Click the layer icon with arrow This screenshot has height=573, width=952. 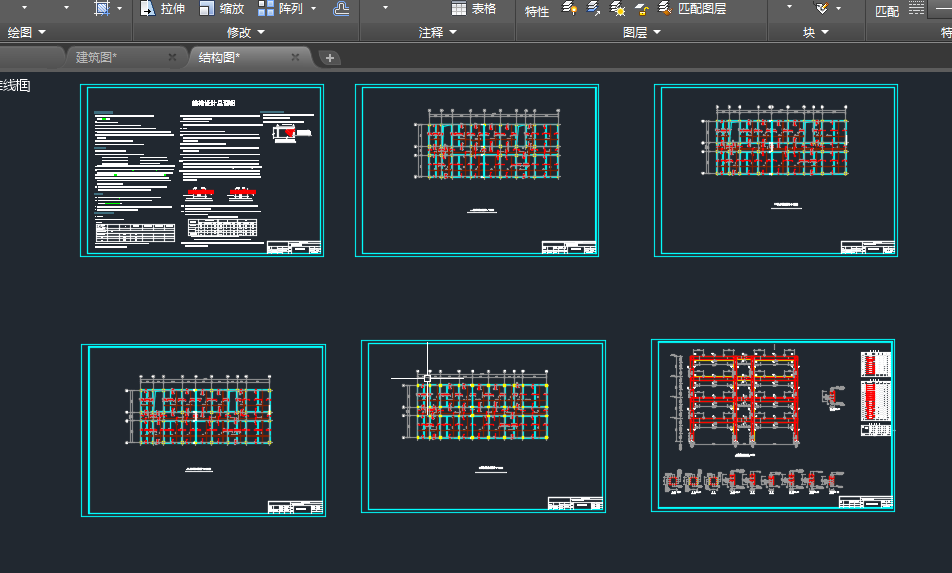pyautogui.click(x=593, y=9)
